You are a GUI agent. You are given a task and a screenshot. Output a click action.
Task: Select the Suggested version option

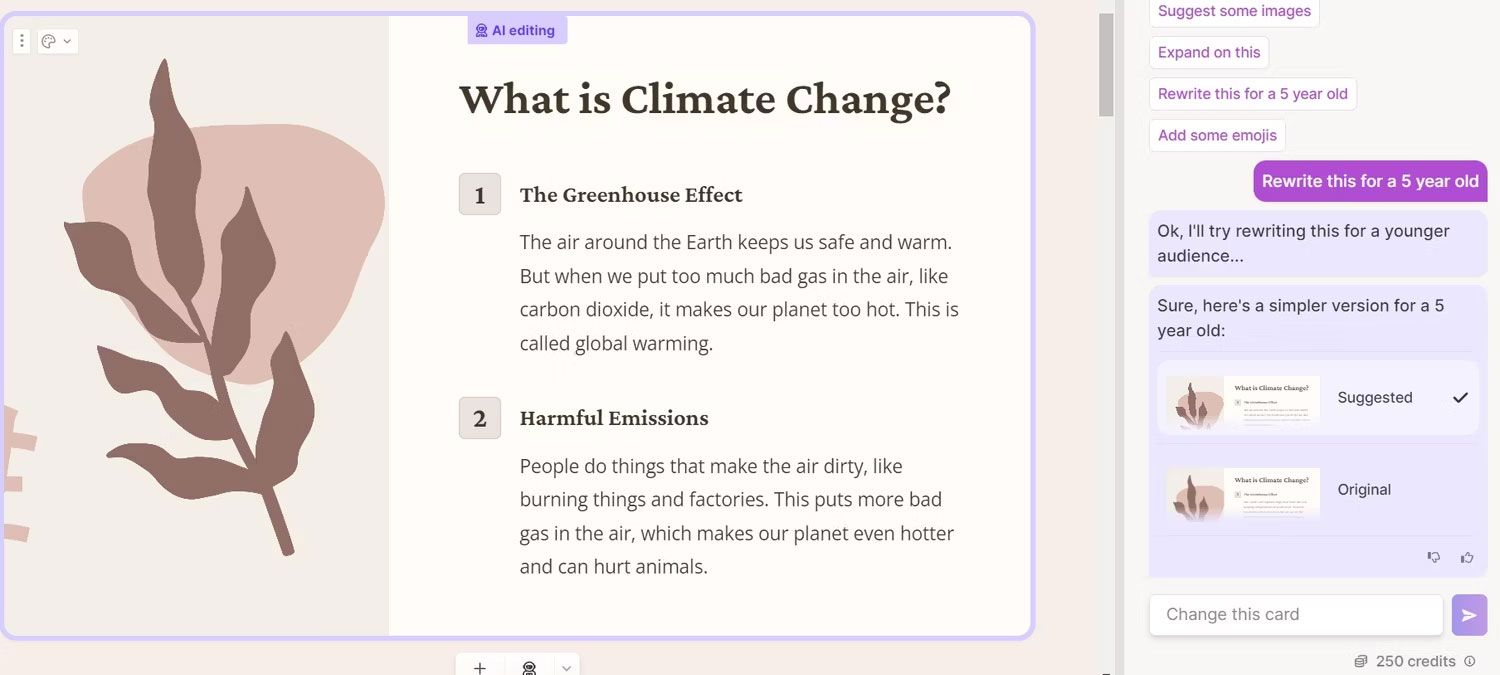pyautogui.click(x=1318, y=397)
